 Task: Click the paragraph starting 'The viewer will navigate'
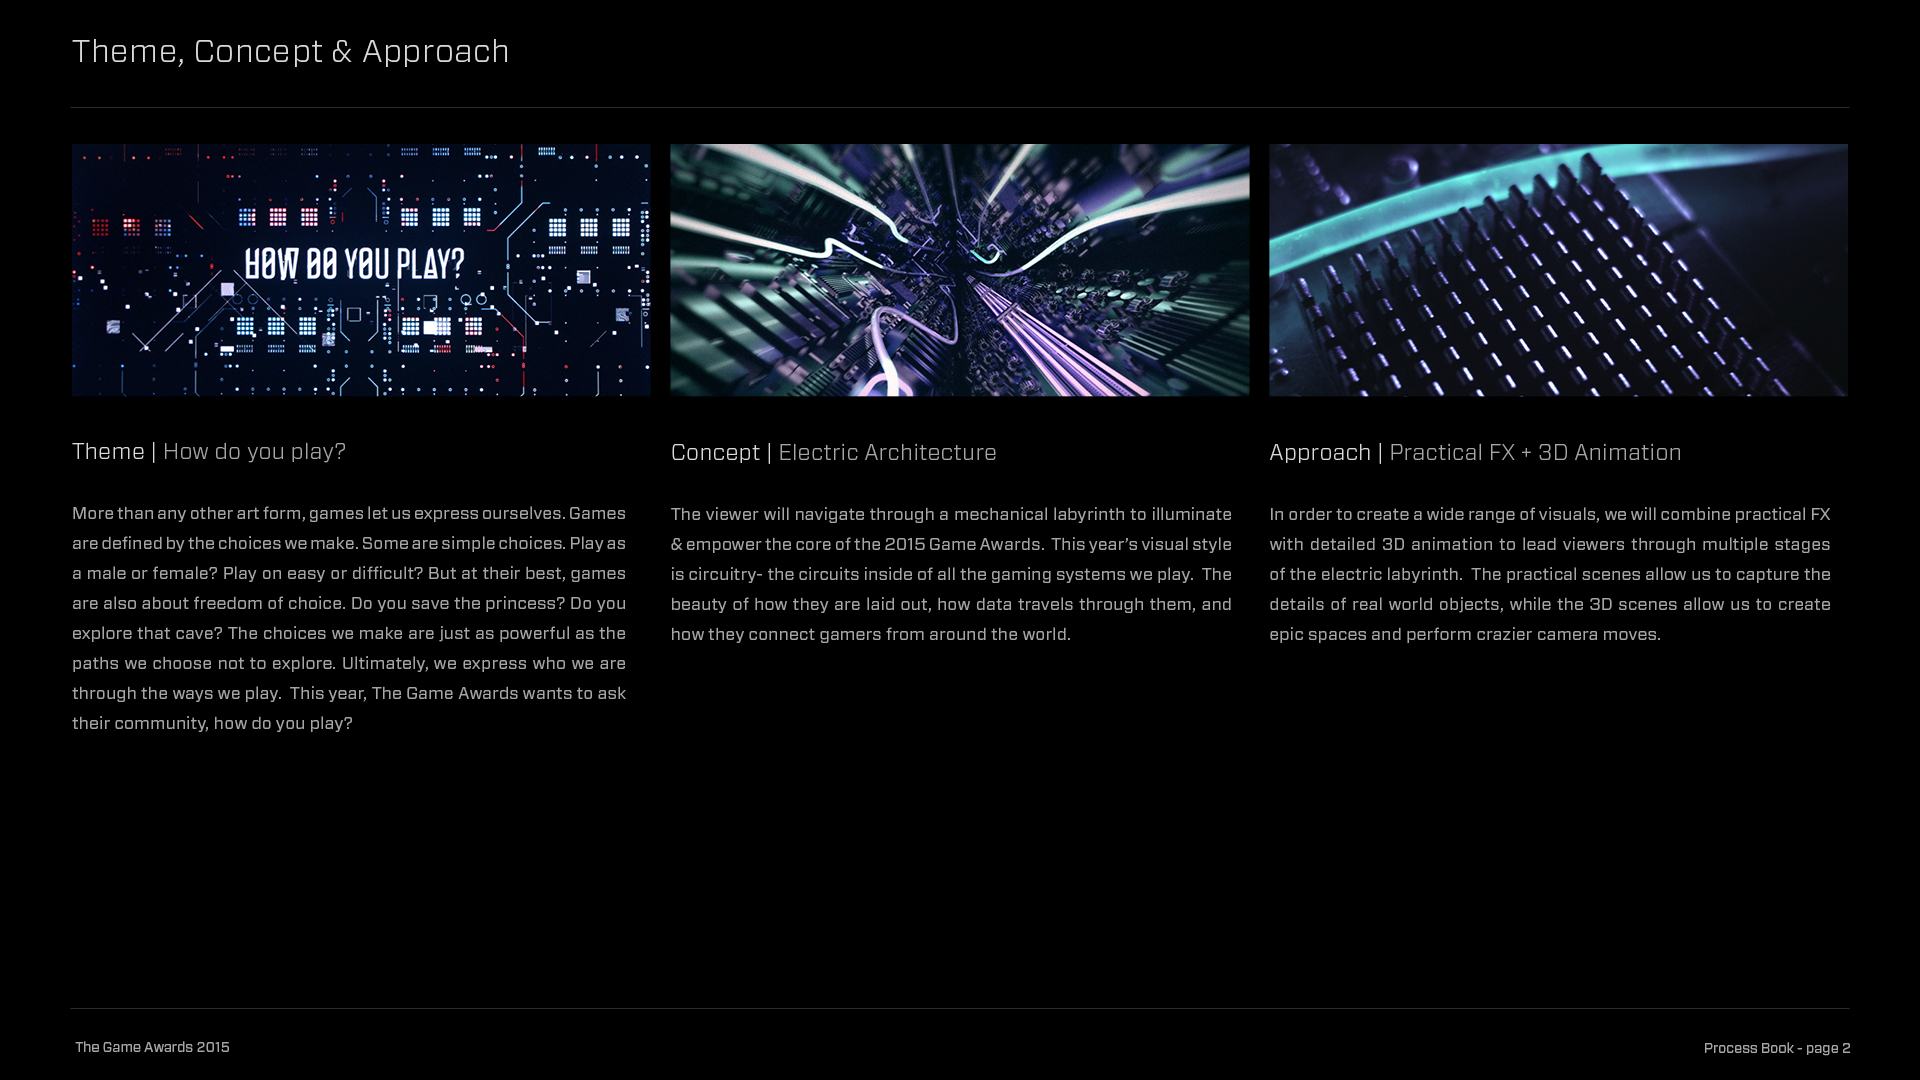click(x=951, y=574)
